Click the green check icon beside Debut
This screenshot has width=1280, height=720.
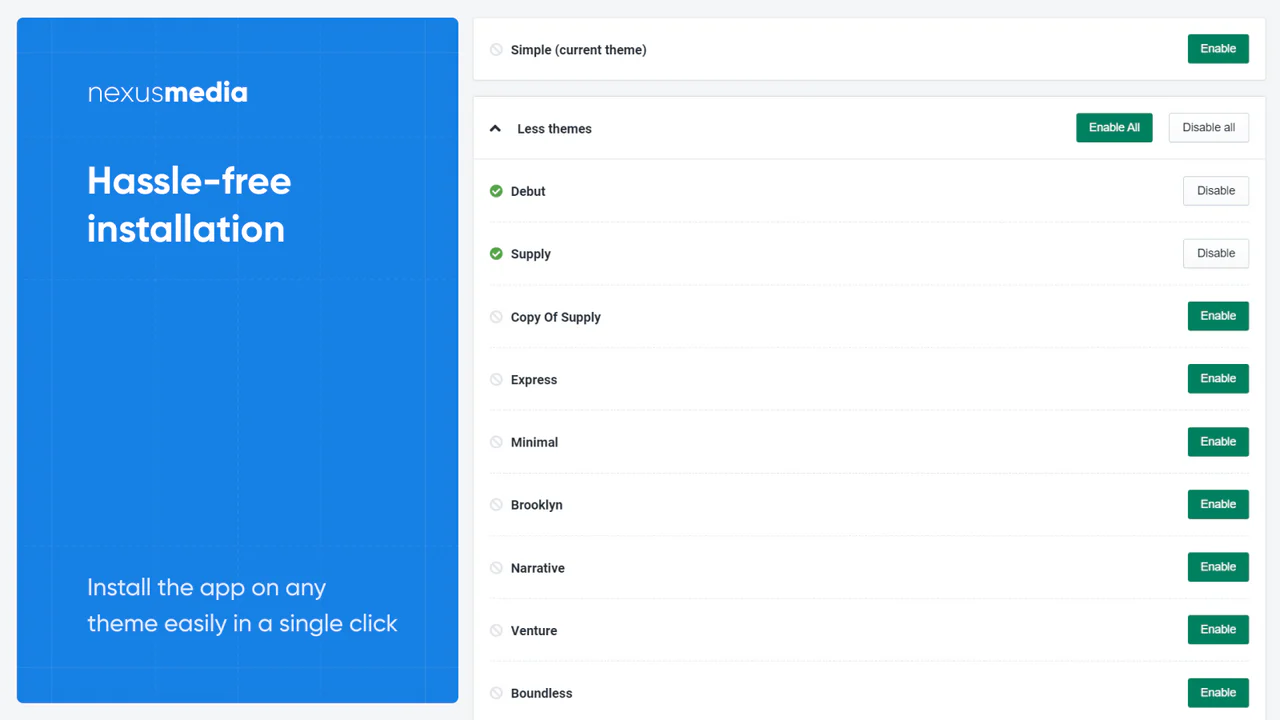pyautogui.click(x=496, y=191)
